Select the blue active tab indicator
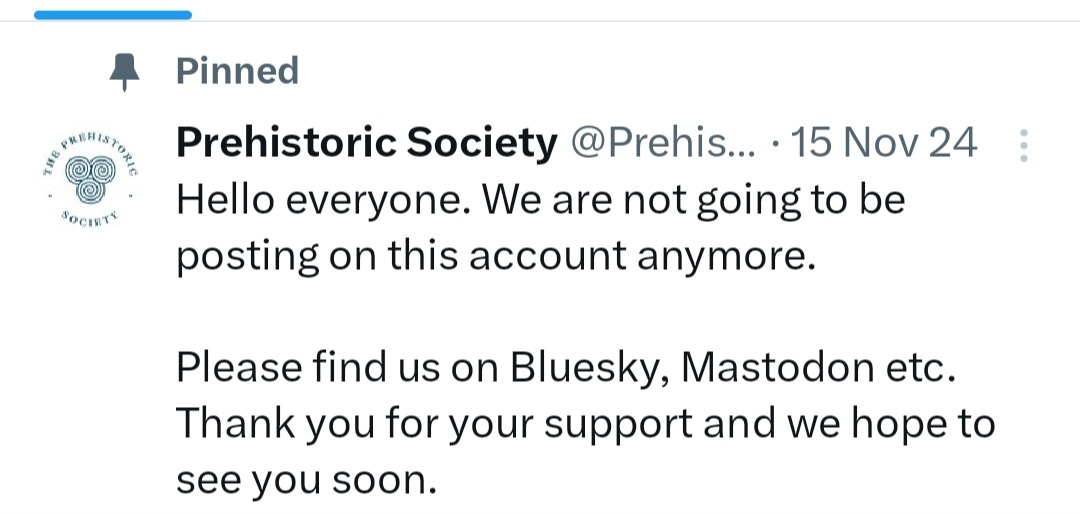 (97, 15)
